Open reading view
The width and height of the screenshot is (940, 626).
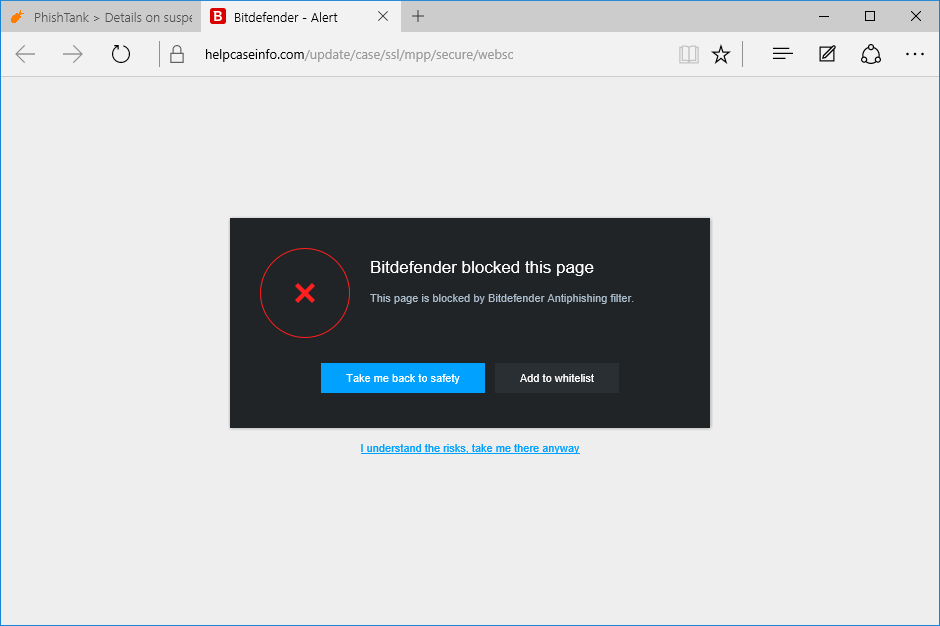click(688, 54)
